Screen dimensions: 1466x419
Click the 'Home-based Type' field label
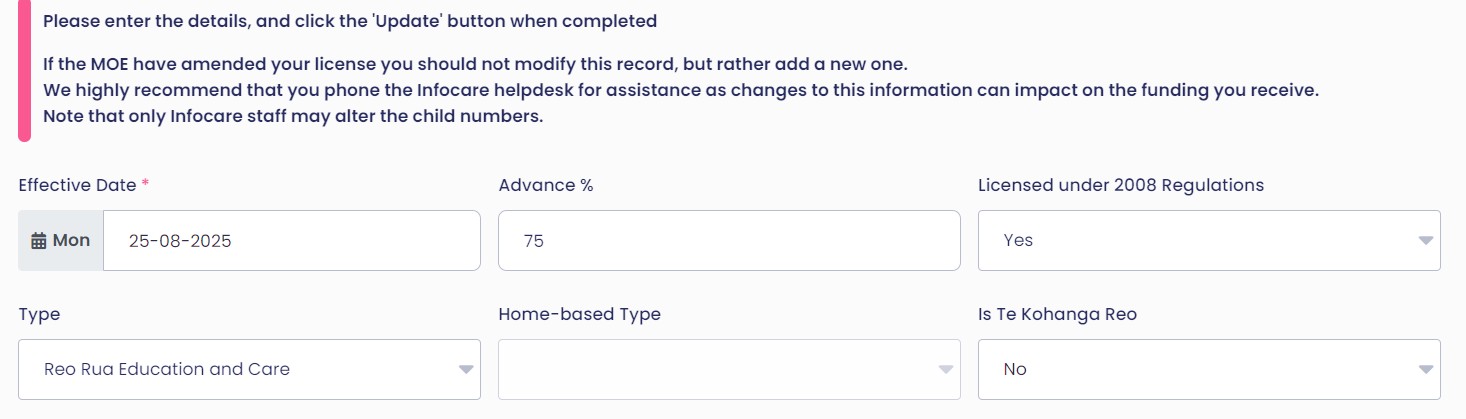[x=579, y=314]
